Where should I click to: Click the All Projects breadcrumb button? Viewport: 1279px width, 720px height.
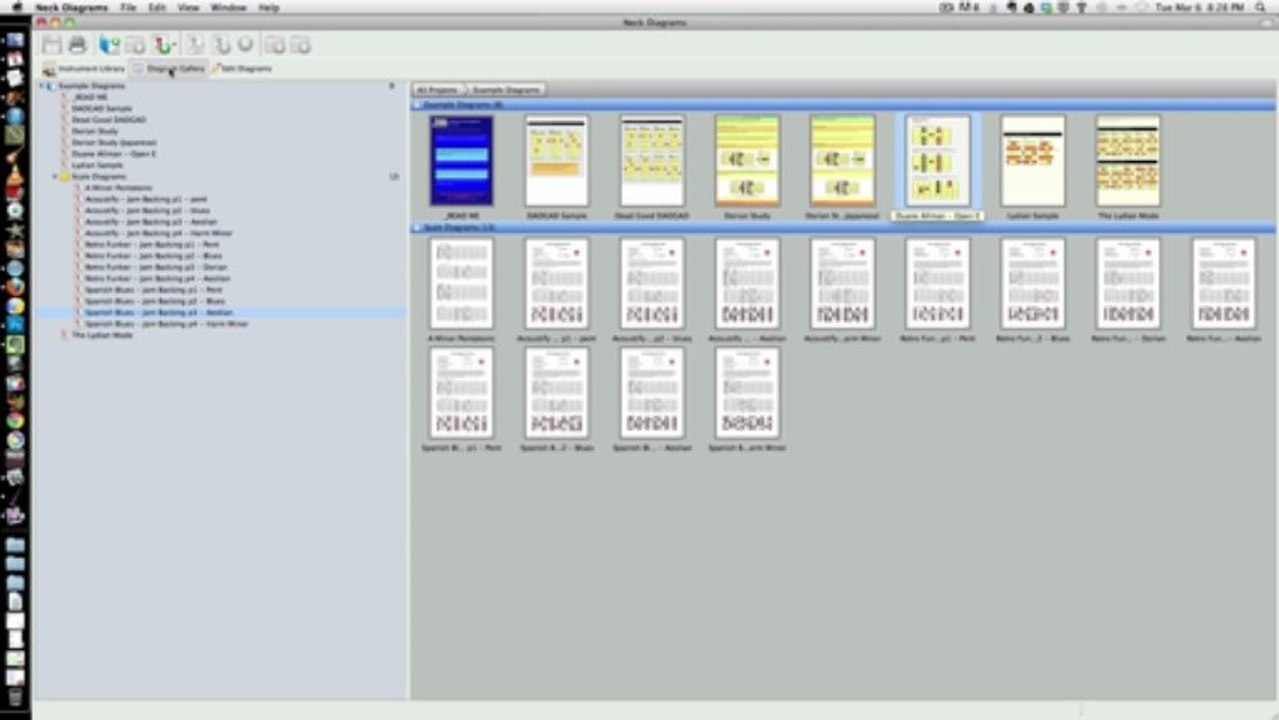click(437, 90)
